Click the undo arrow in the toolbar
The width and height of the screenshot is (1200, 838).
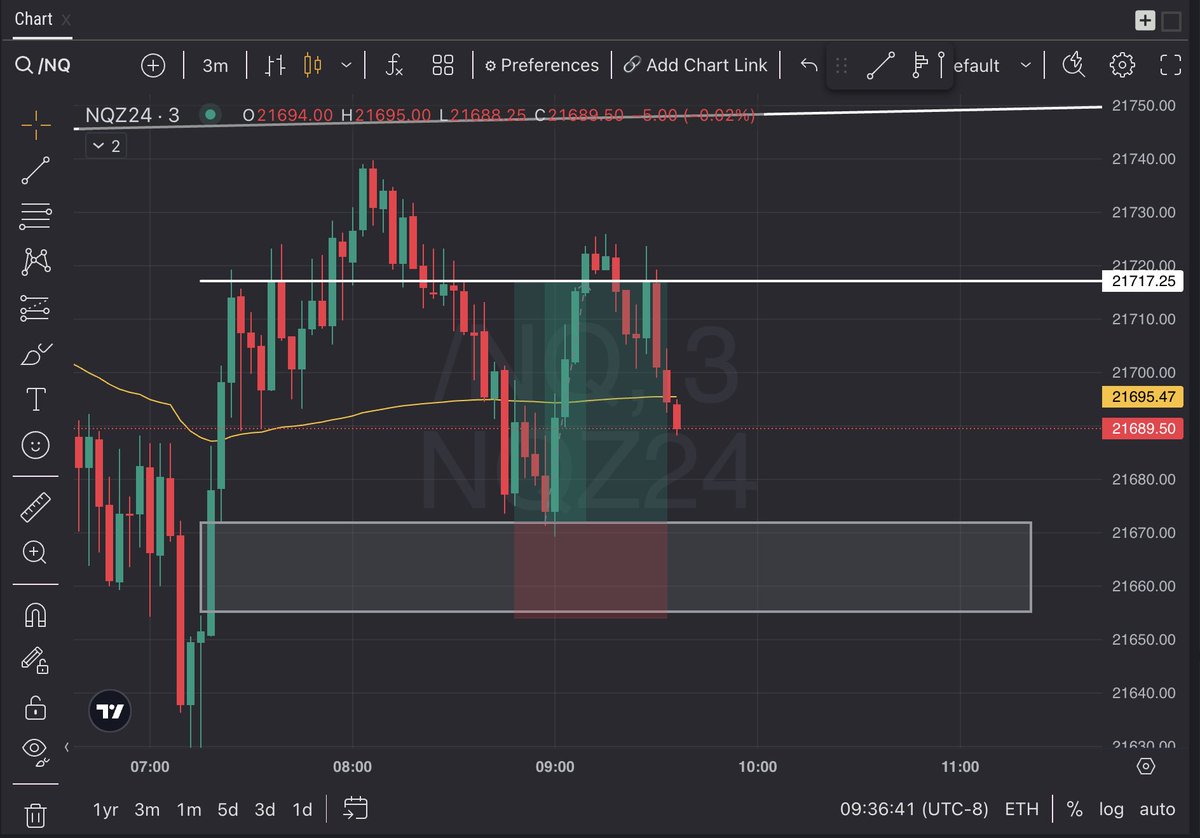pos(809,65)
